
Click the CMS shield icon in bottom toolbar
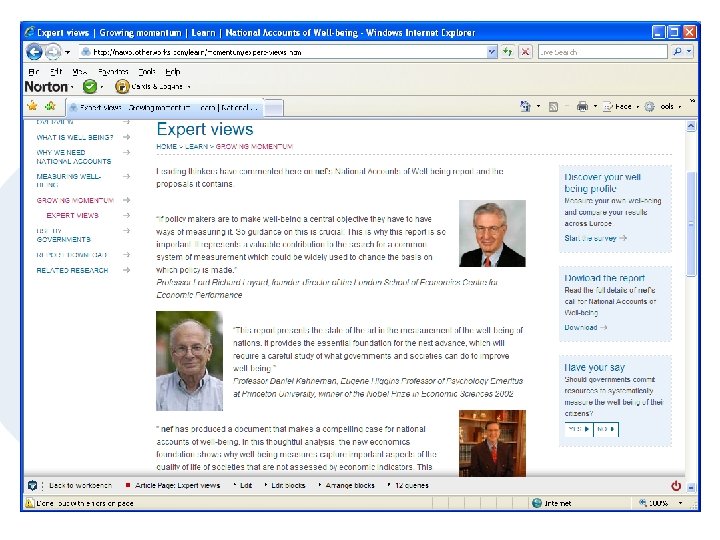[32, 485]
